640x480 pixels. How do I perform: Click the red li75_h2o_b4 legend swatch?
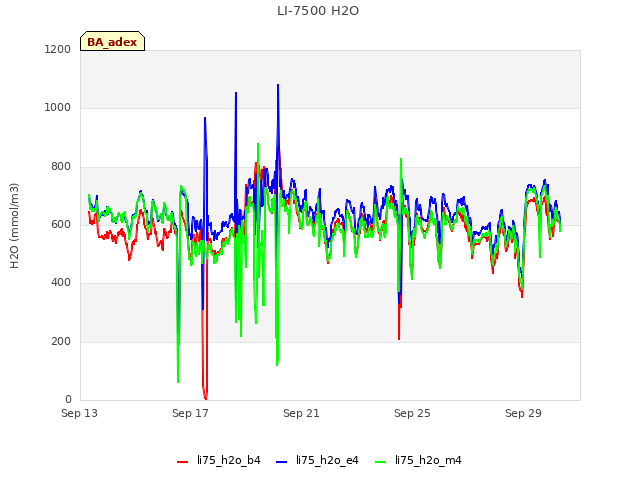(x=182, y=462)
